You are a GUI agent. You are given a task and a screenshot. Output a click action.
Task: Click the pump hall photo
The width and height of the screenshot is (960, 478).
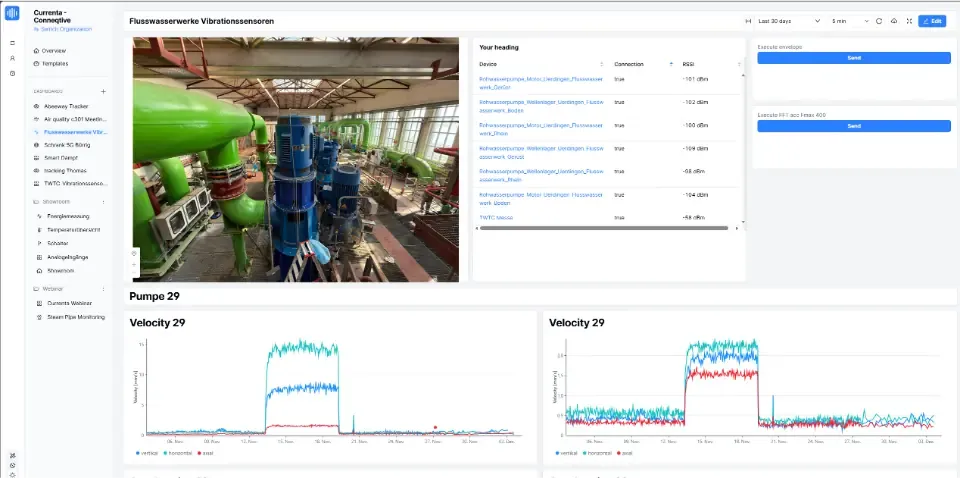(x=296, y=159)
